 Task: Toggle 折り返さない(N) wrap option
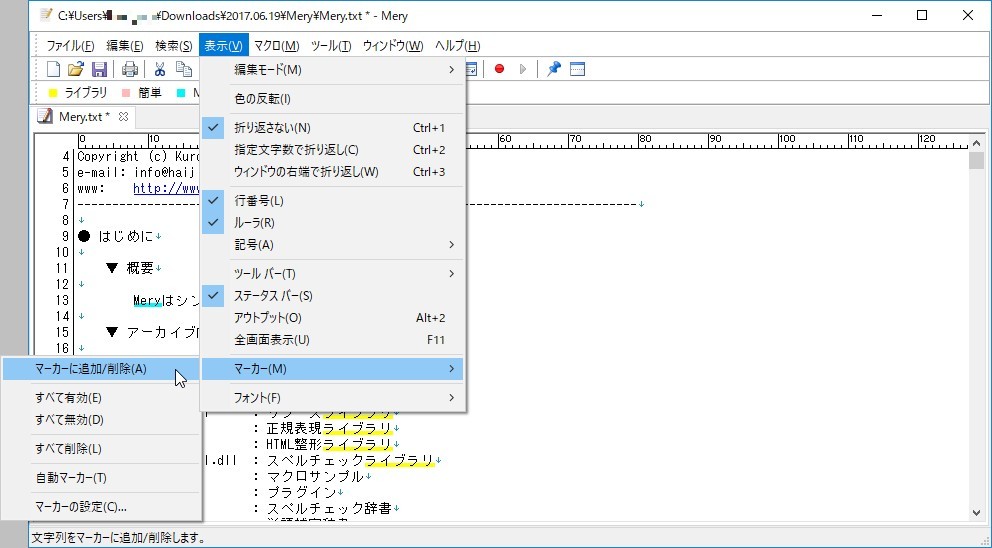click(x=332, y=128)
